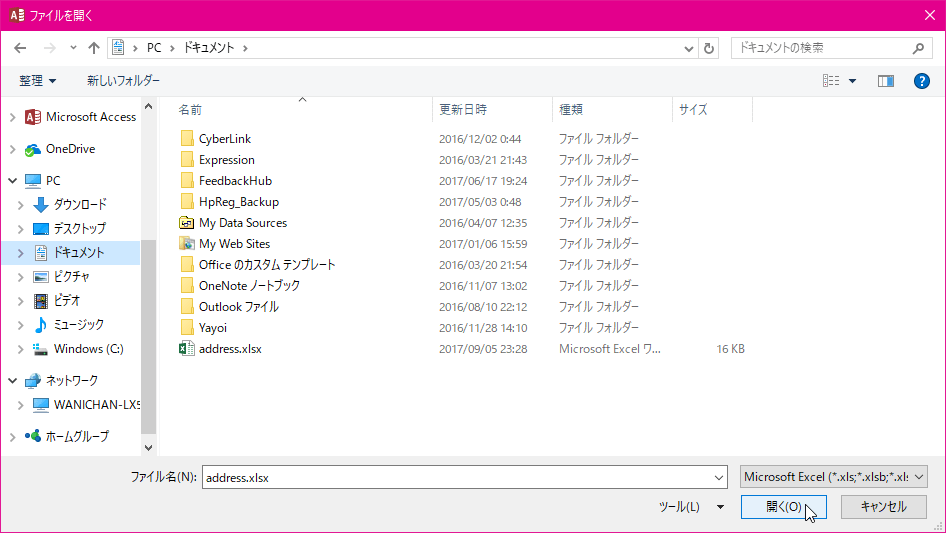Click the ビデオ video icon
The height and width of the screenshot is (533, 946).
(x=40, y=301)
